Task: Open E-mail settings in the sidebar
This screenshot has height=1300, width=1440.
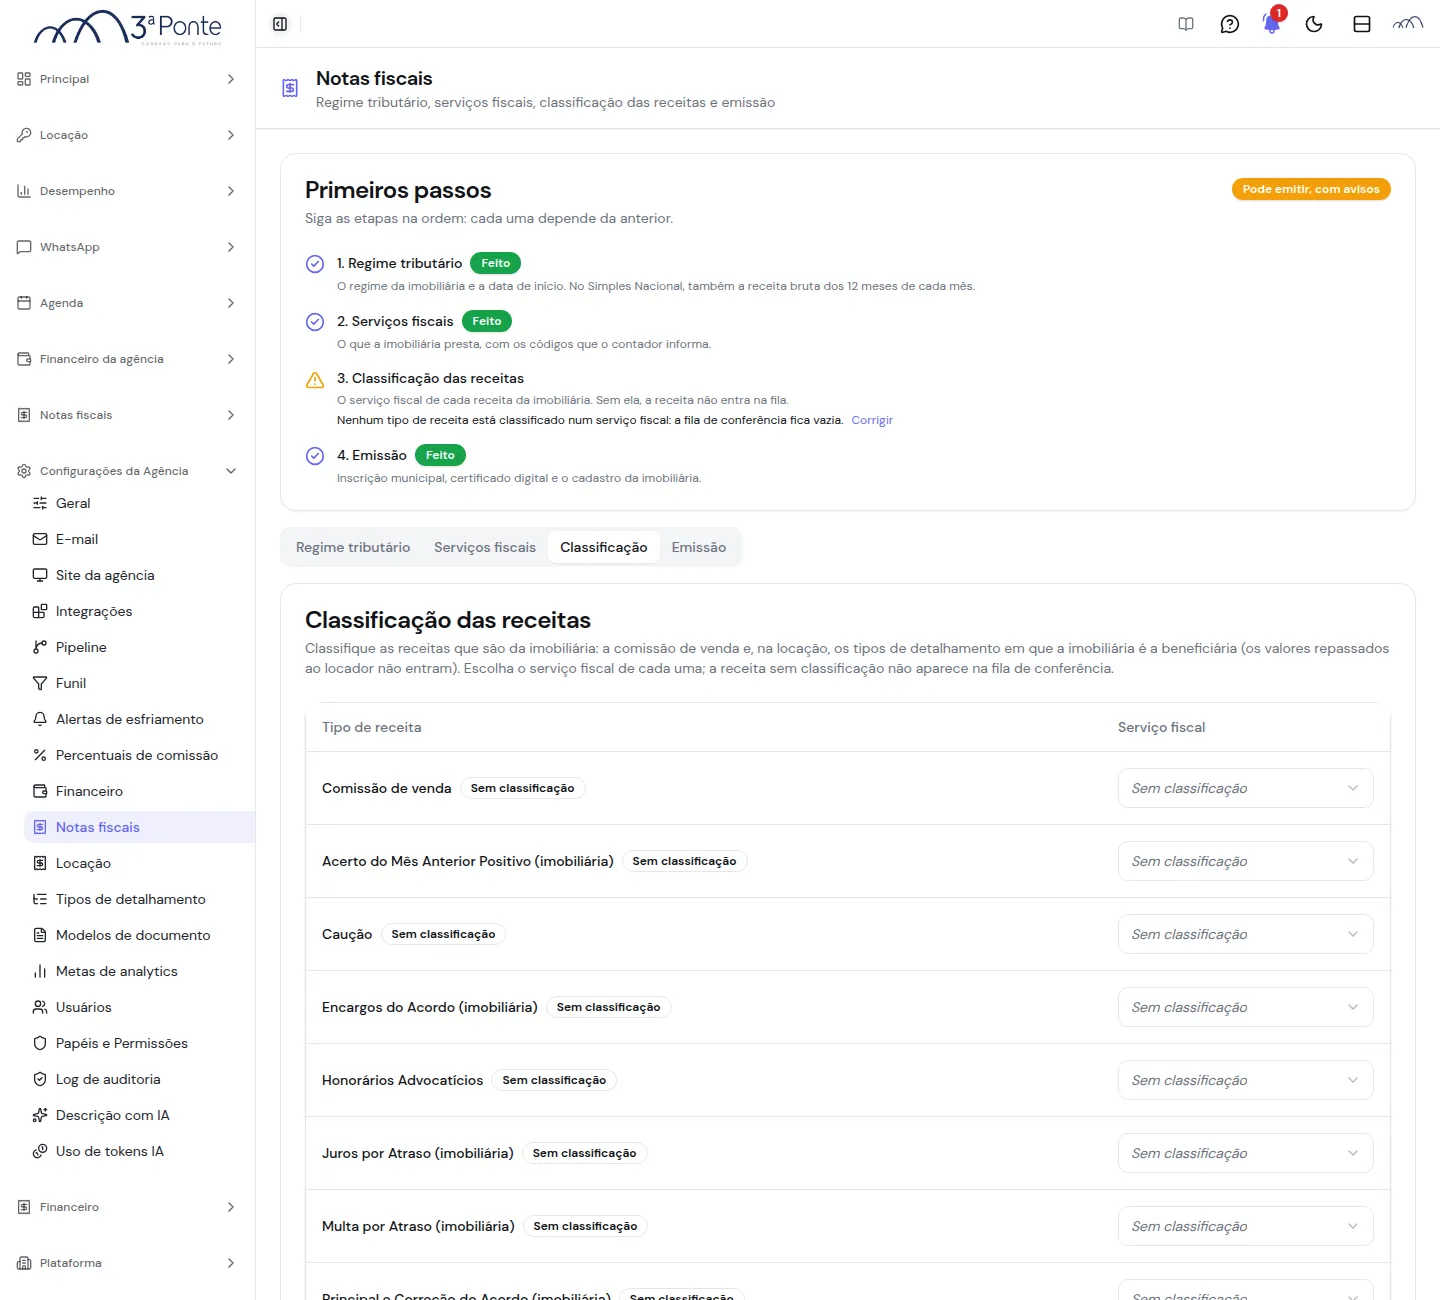Action: pos(140,539)
